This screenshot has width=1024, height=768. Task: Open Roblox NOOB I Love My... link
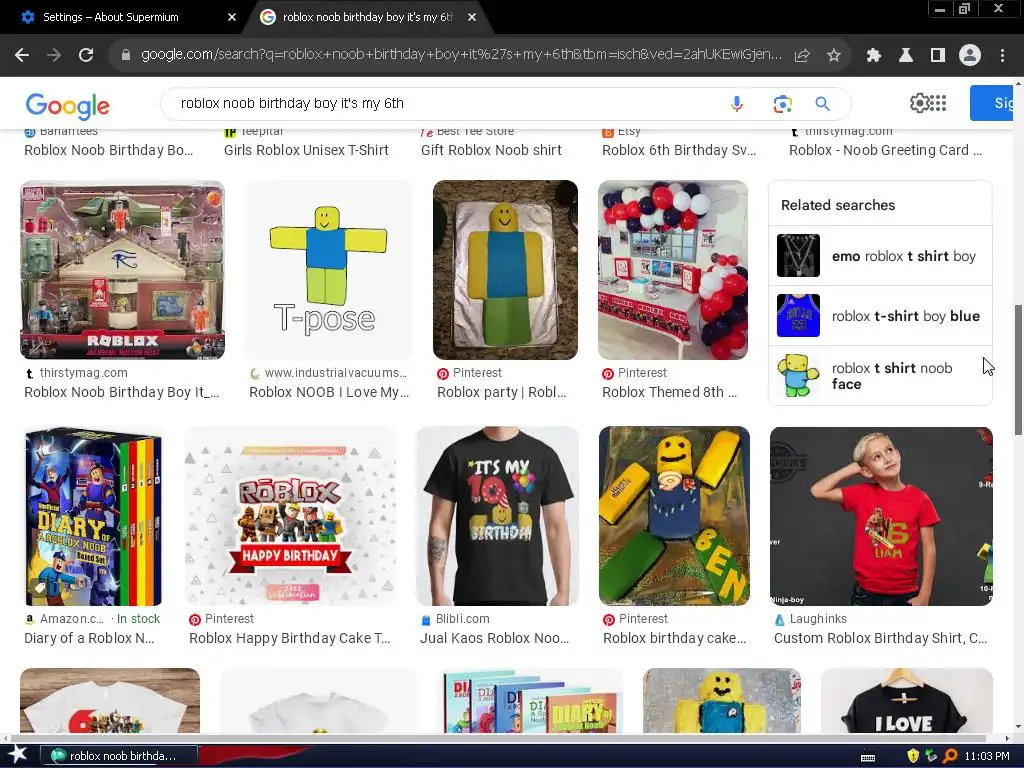coord(329,392)
